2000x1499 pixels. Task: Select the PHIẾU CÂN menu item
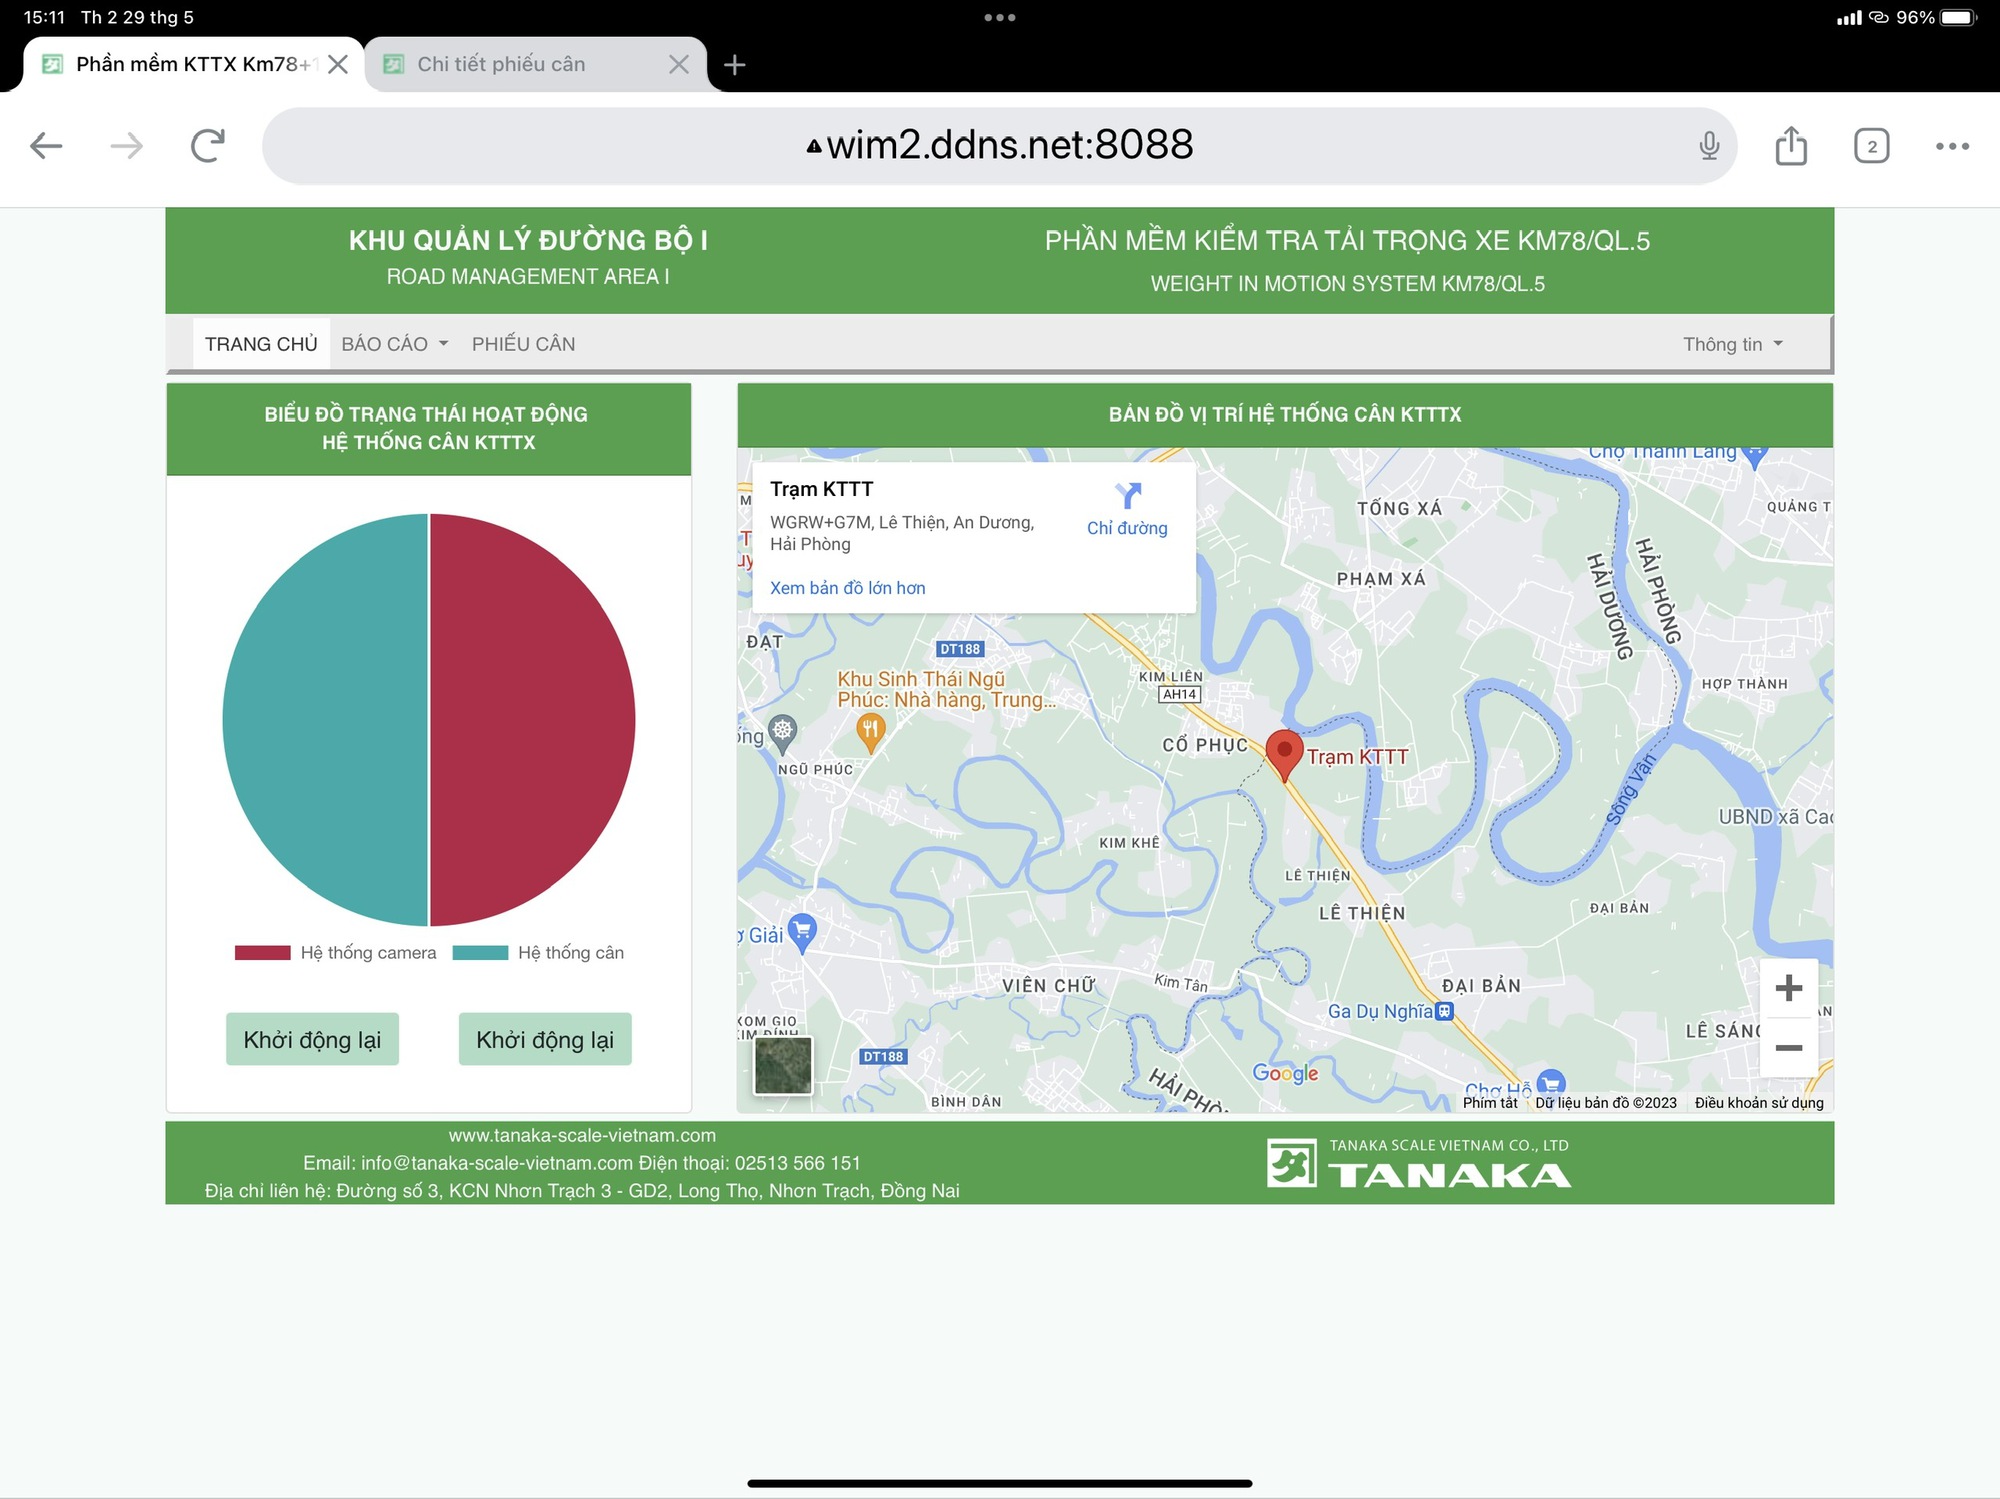[x=523, y=344]
